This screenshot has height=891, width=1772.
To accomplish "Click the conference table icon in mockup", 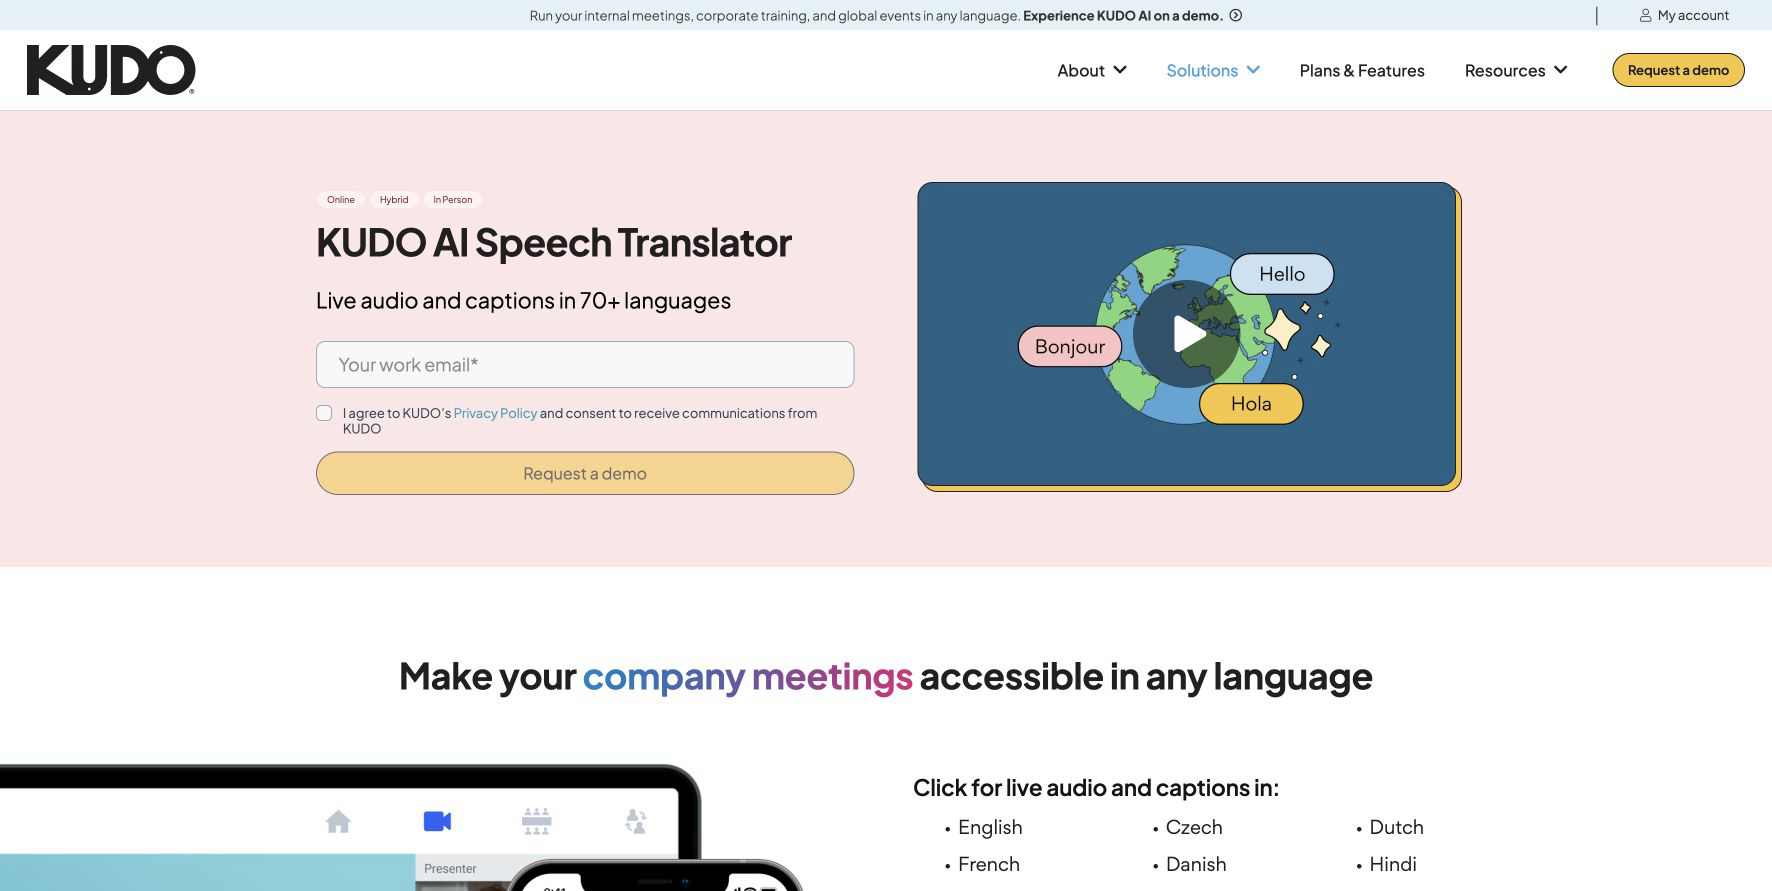I will (x=537, y=821).
